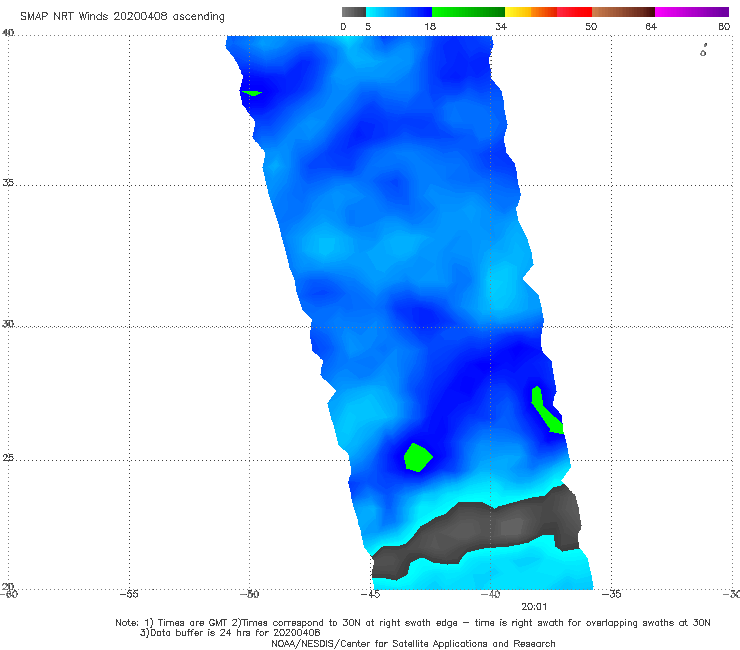This screenshot has width=740, height=650.
Task: Click the latitude label 30
Action: tap(8, 324)
